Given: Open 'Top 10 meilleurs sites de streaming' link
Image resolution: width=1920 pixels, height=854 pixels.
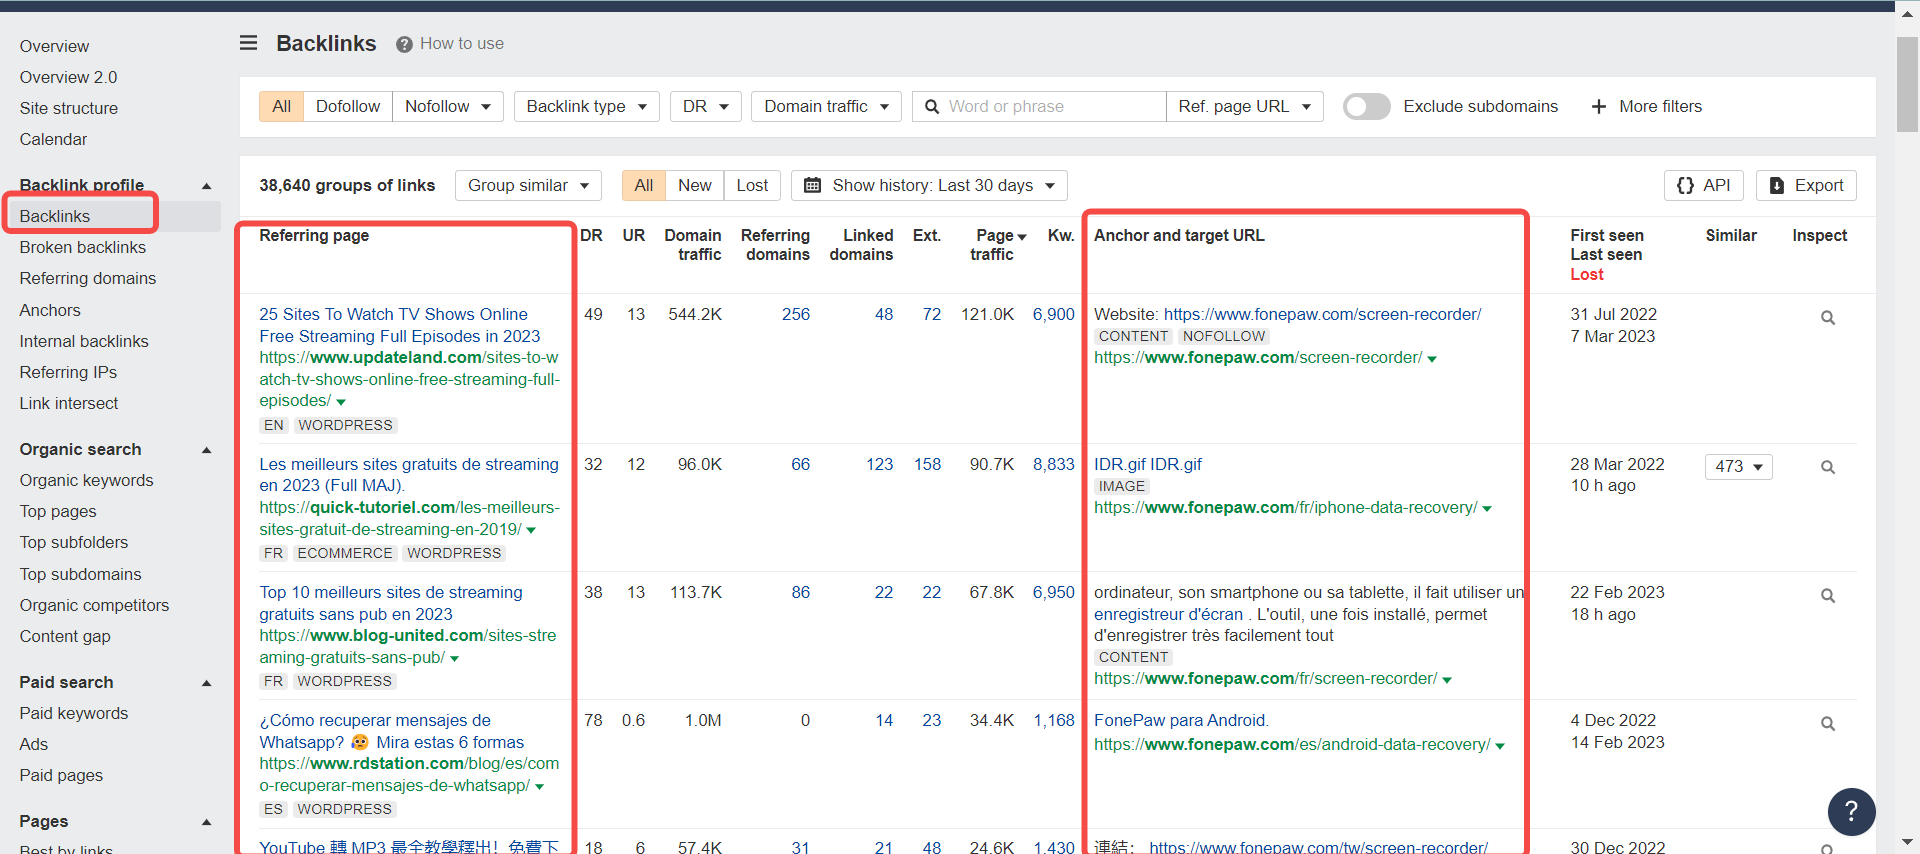Looking at the screenshot, I should click(390, 603).
